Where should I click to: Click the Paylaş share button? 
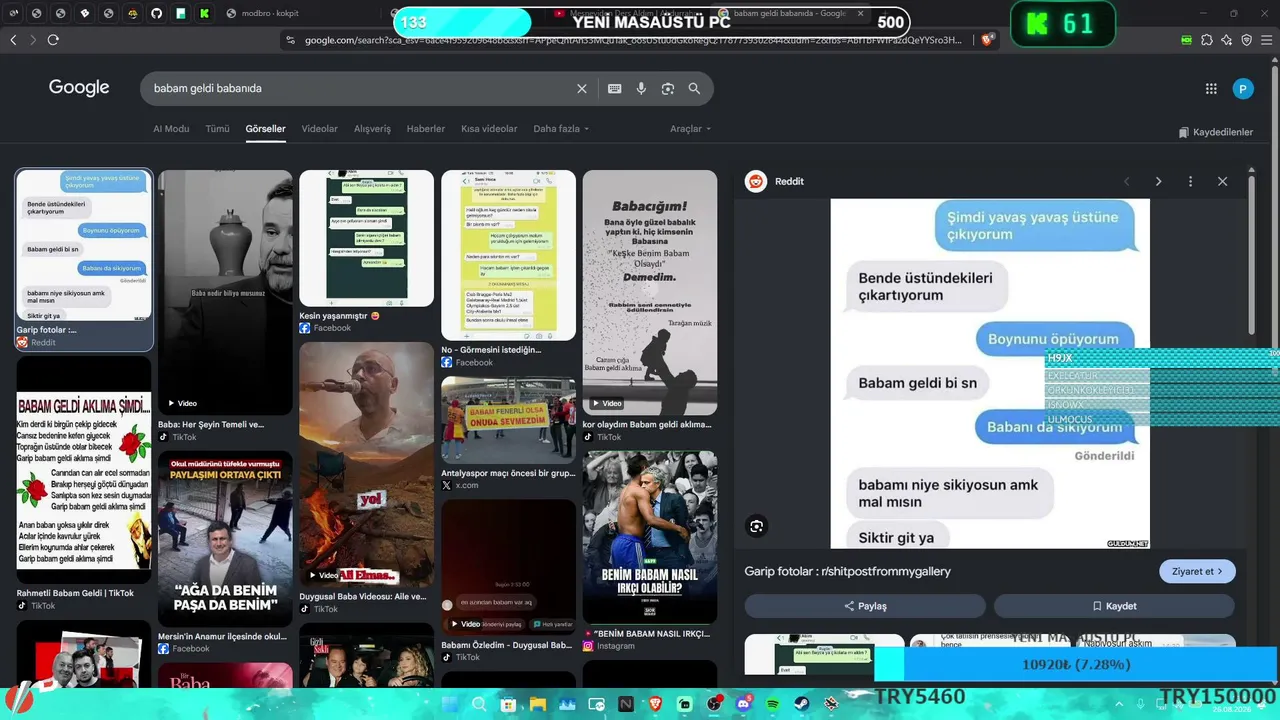(865, 606)
